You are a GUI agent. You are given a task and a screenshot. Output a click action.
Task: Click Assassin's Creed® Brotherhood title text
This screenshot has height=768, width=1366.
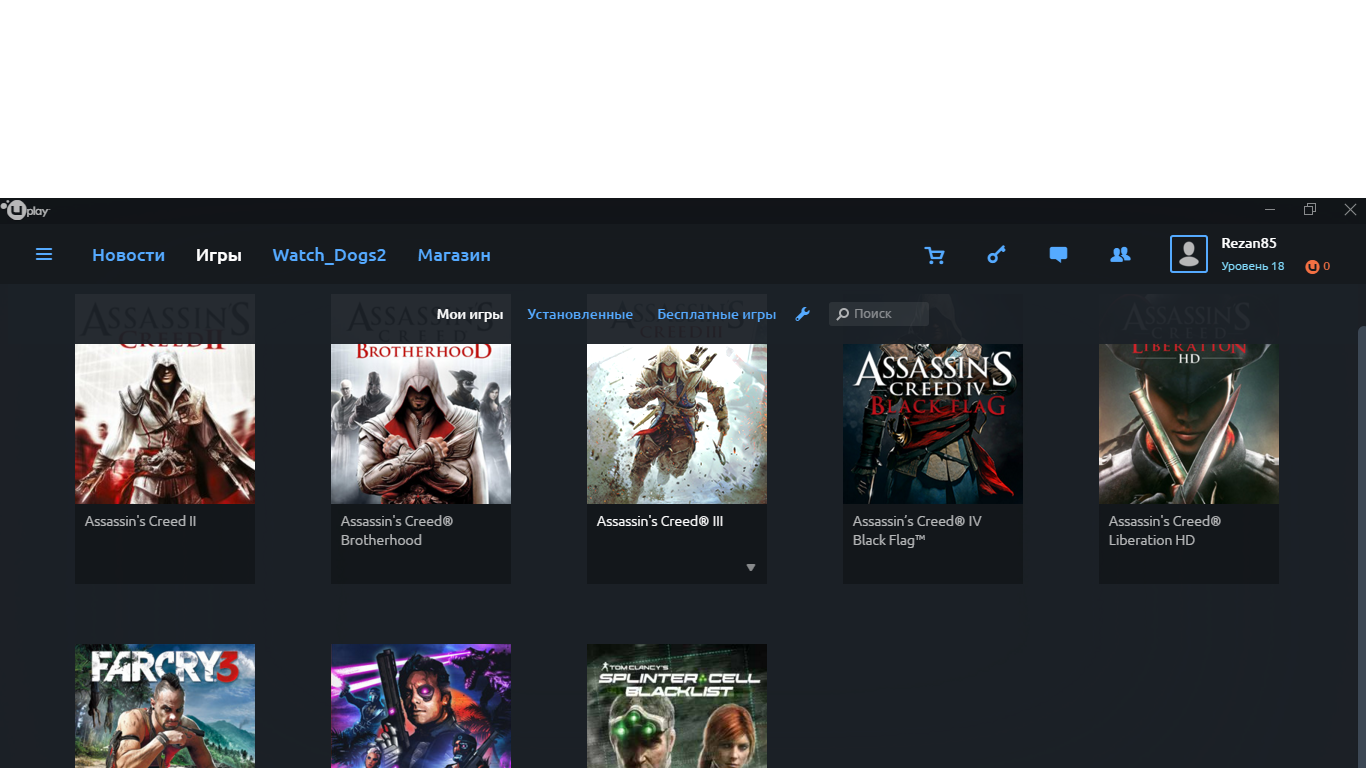pos(397,530)
